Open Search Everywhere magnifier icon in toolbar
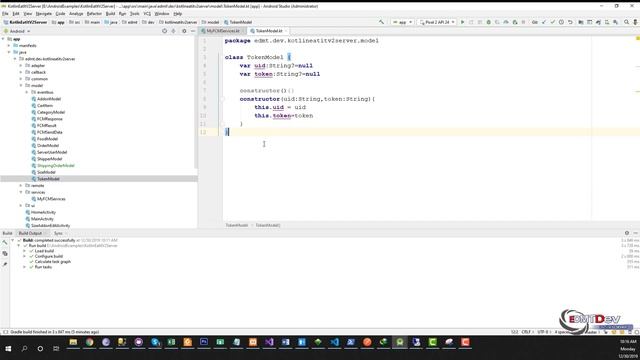This screenshot has width=640, height=360. pyautogui.click(x=626, y=22)
